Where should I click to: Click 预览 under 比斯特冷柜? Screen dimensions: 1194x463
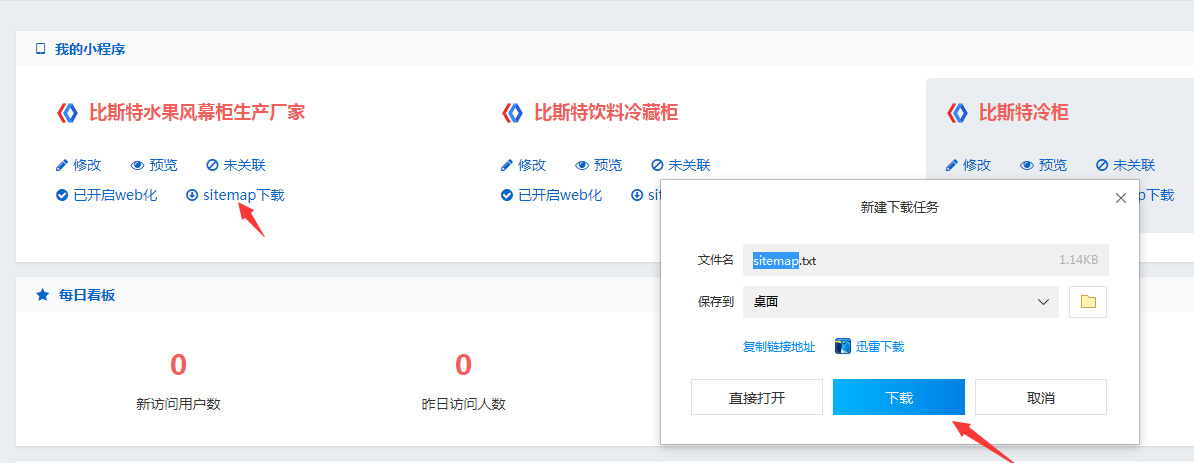click(x=1043, y=165)
